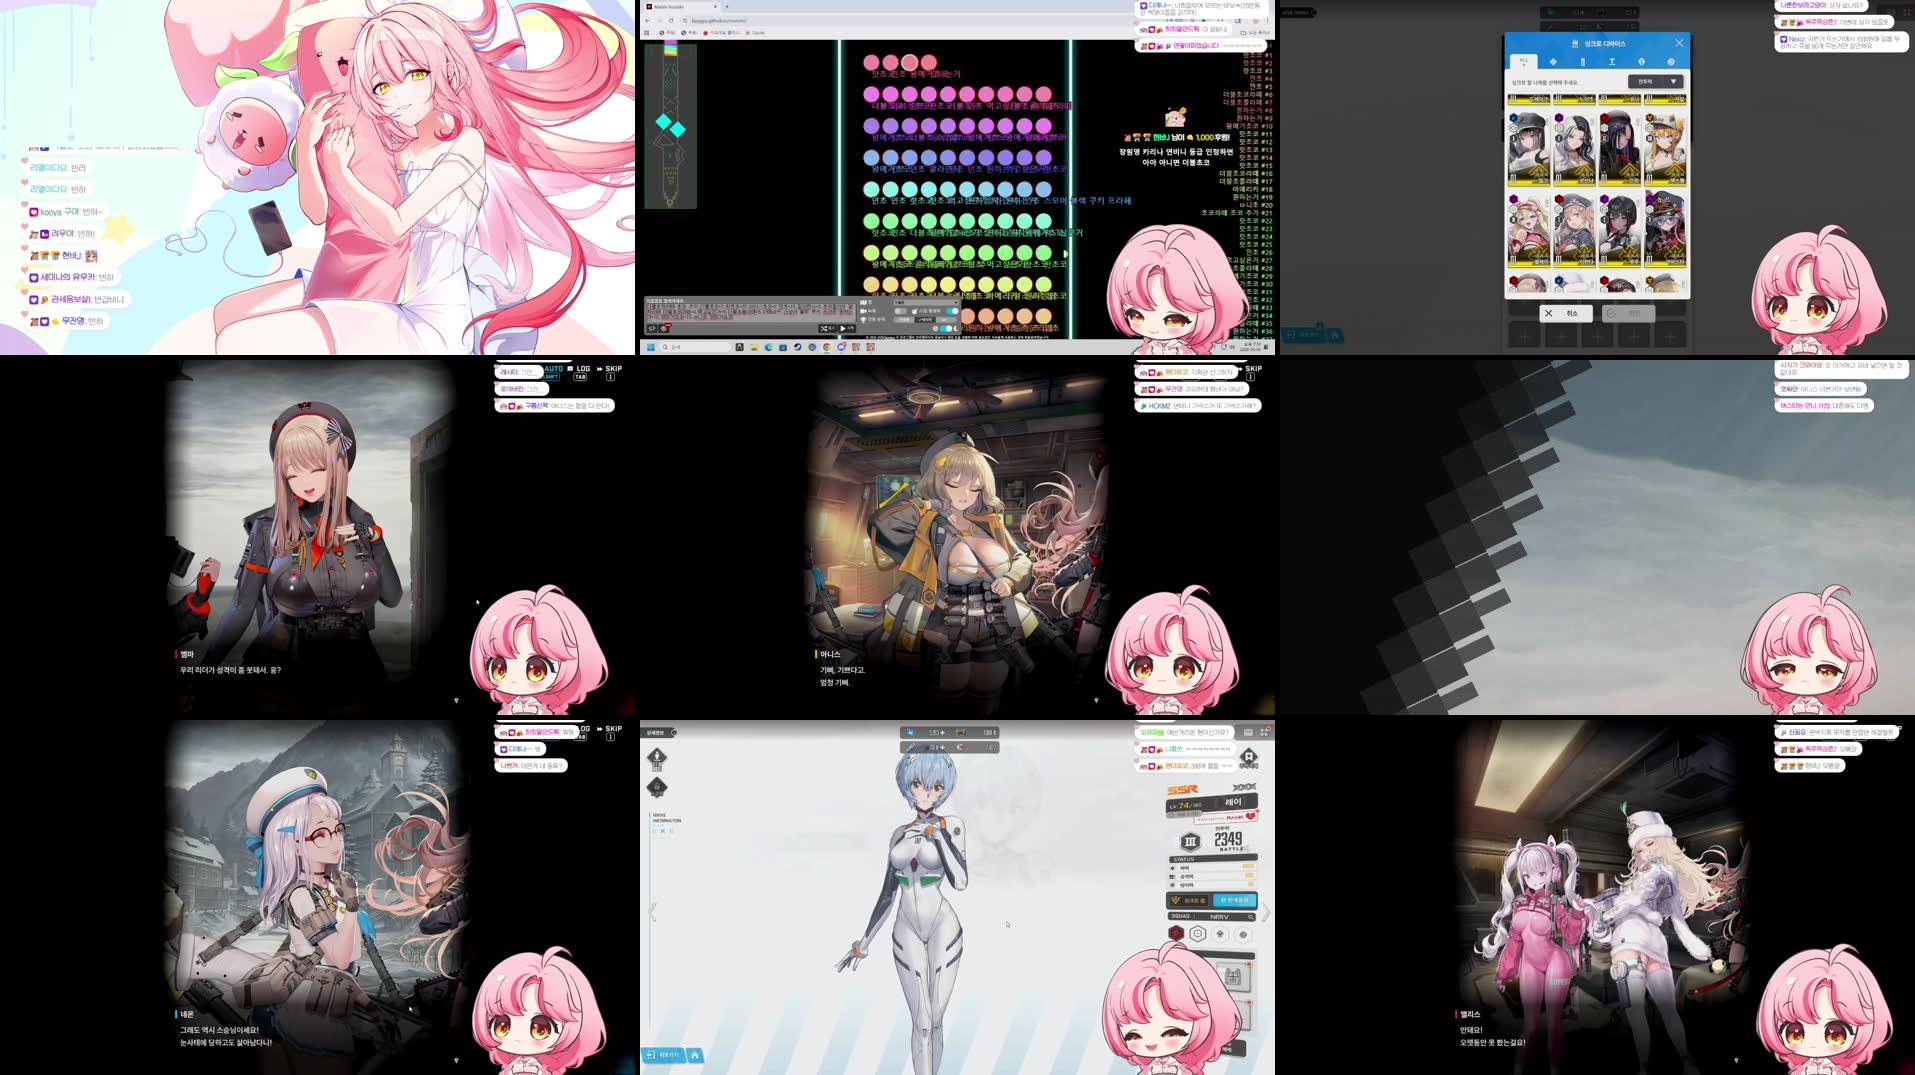Advance Anis's dialogue with the down arrow
The image size is (1915, 1075).
(1096, 700)
